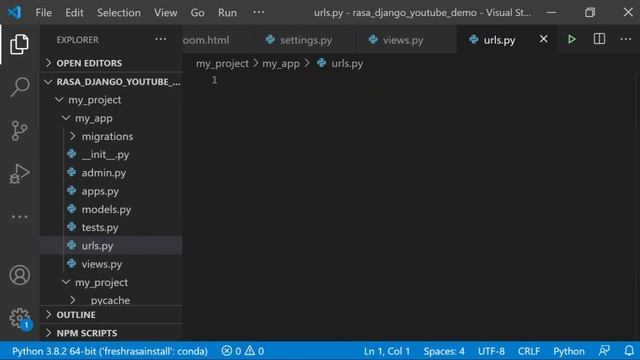Image resolution: width=640 pixels, height=360 pixels.
Task: Open tests.py from the file tree
Action: pyautogui.click(x=111, y=227)
